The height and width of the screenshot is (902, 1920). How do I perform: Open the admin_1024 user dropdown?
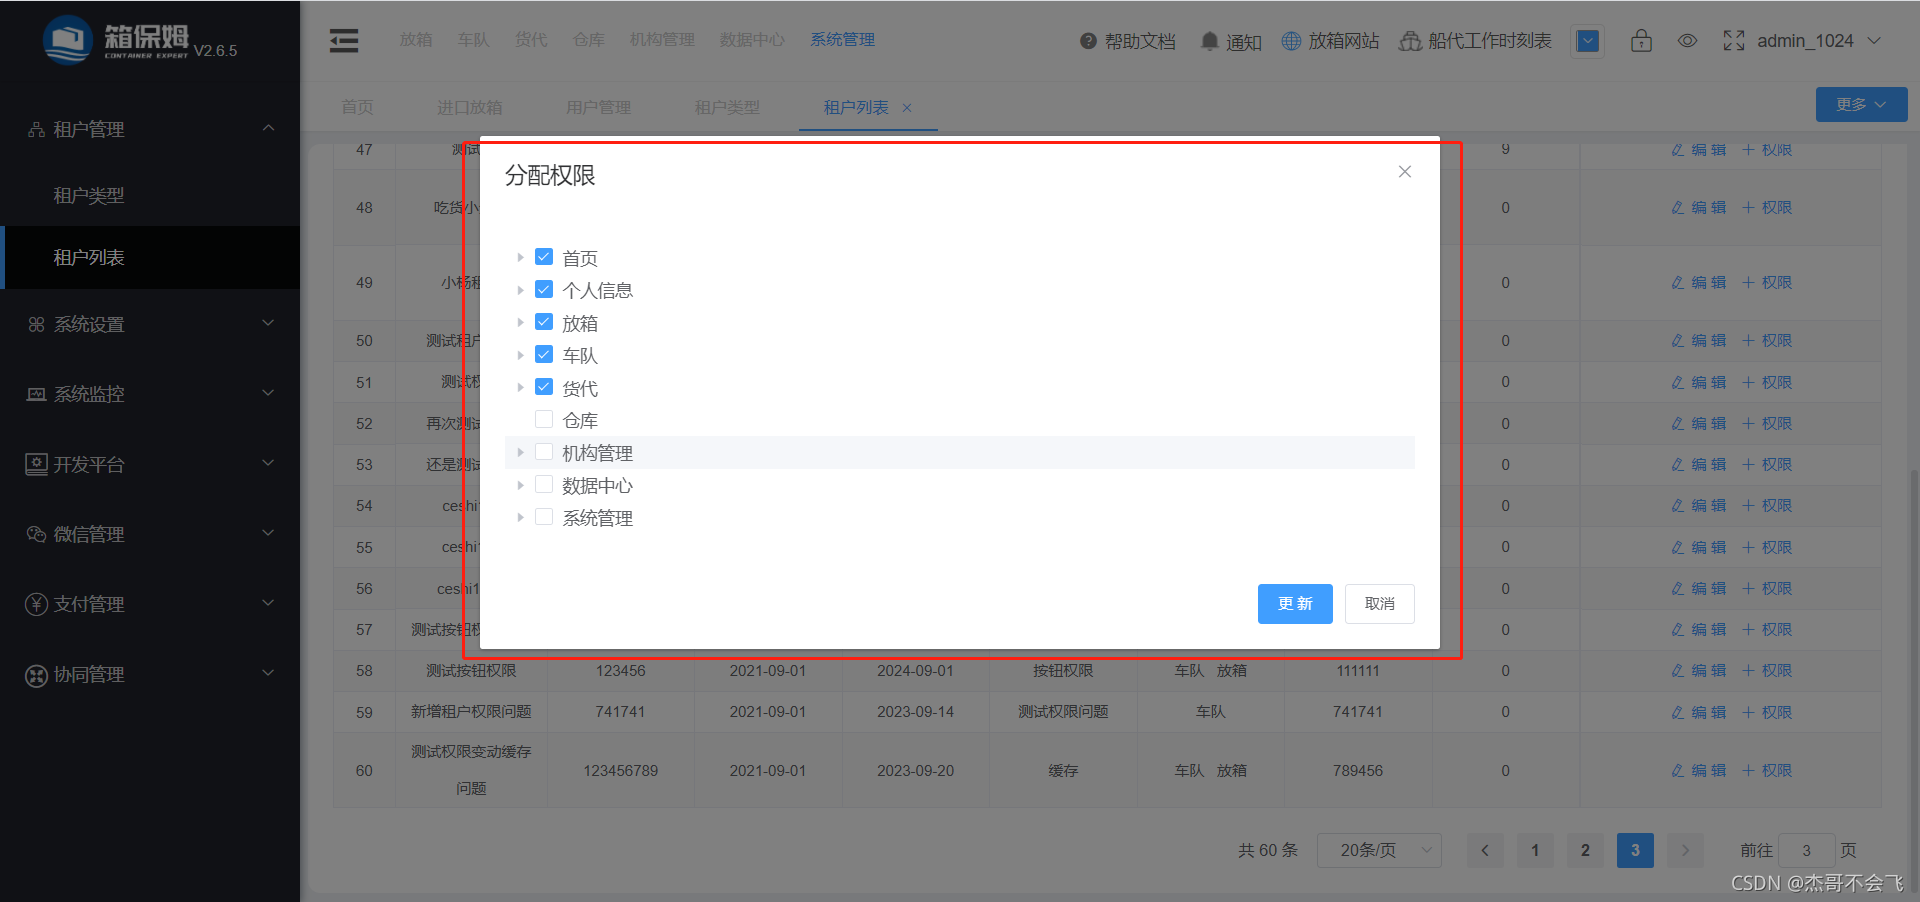[x=1819, y=41]
